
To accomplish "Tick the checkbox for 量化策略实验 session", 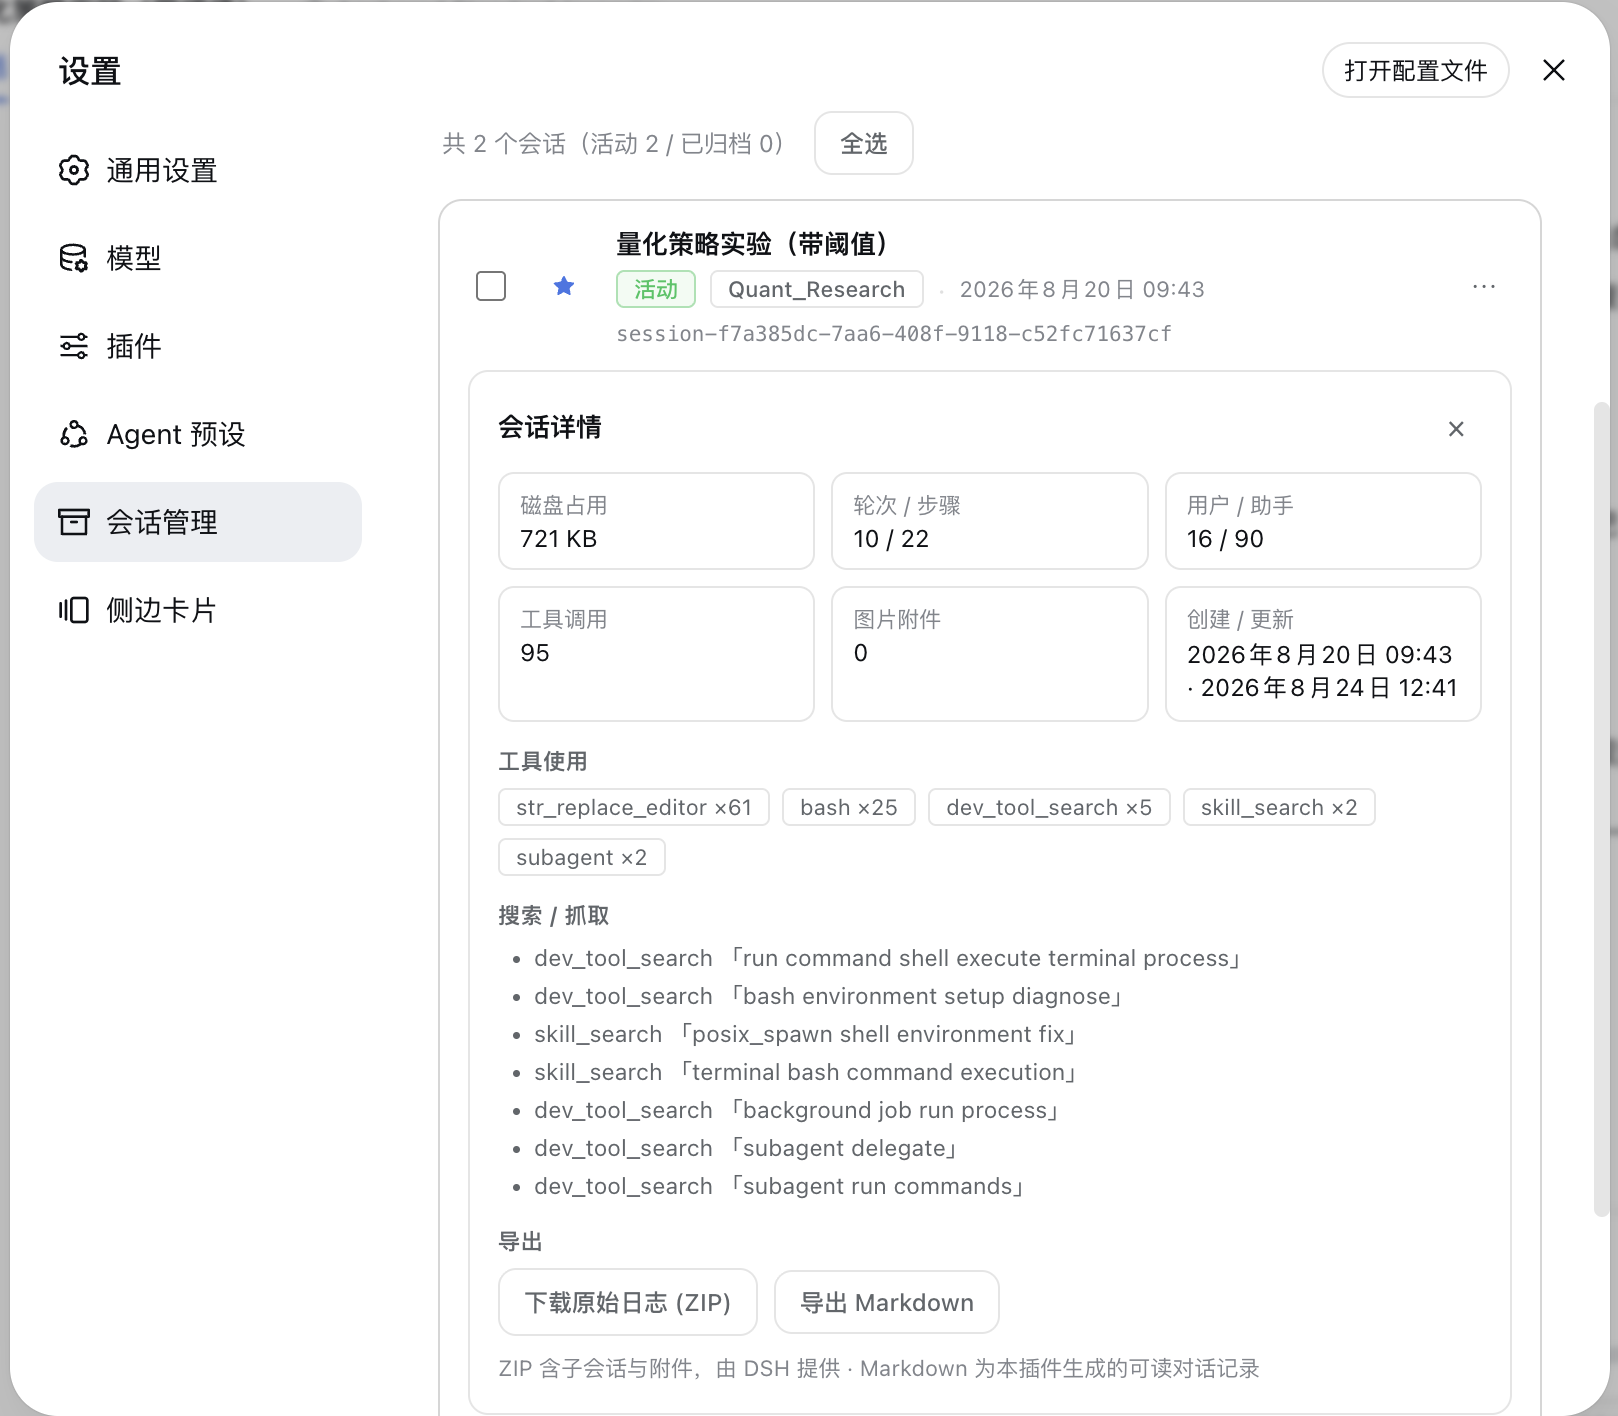I will coord(491,286).
